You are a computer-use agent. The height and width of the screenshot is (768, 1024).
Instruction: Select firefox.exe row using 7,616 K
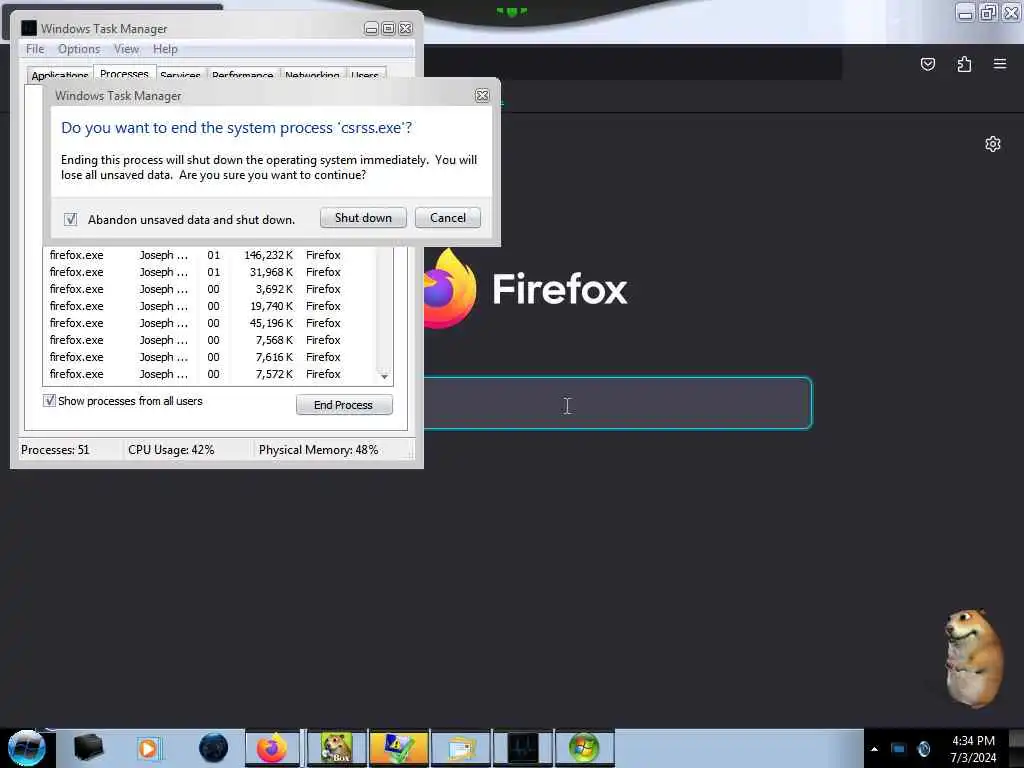[209, 357]
